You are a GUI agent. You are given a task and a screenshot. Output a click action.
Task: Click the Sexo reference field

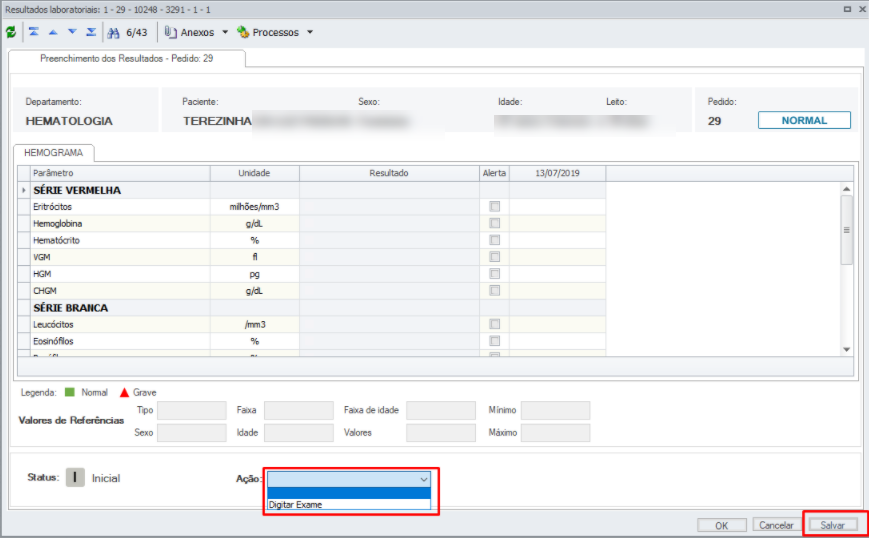tap(192, 433)
